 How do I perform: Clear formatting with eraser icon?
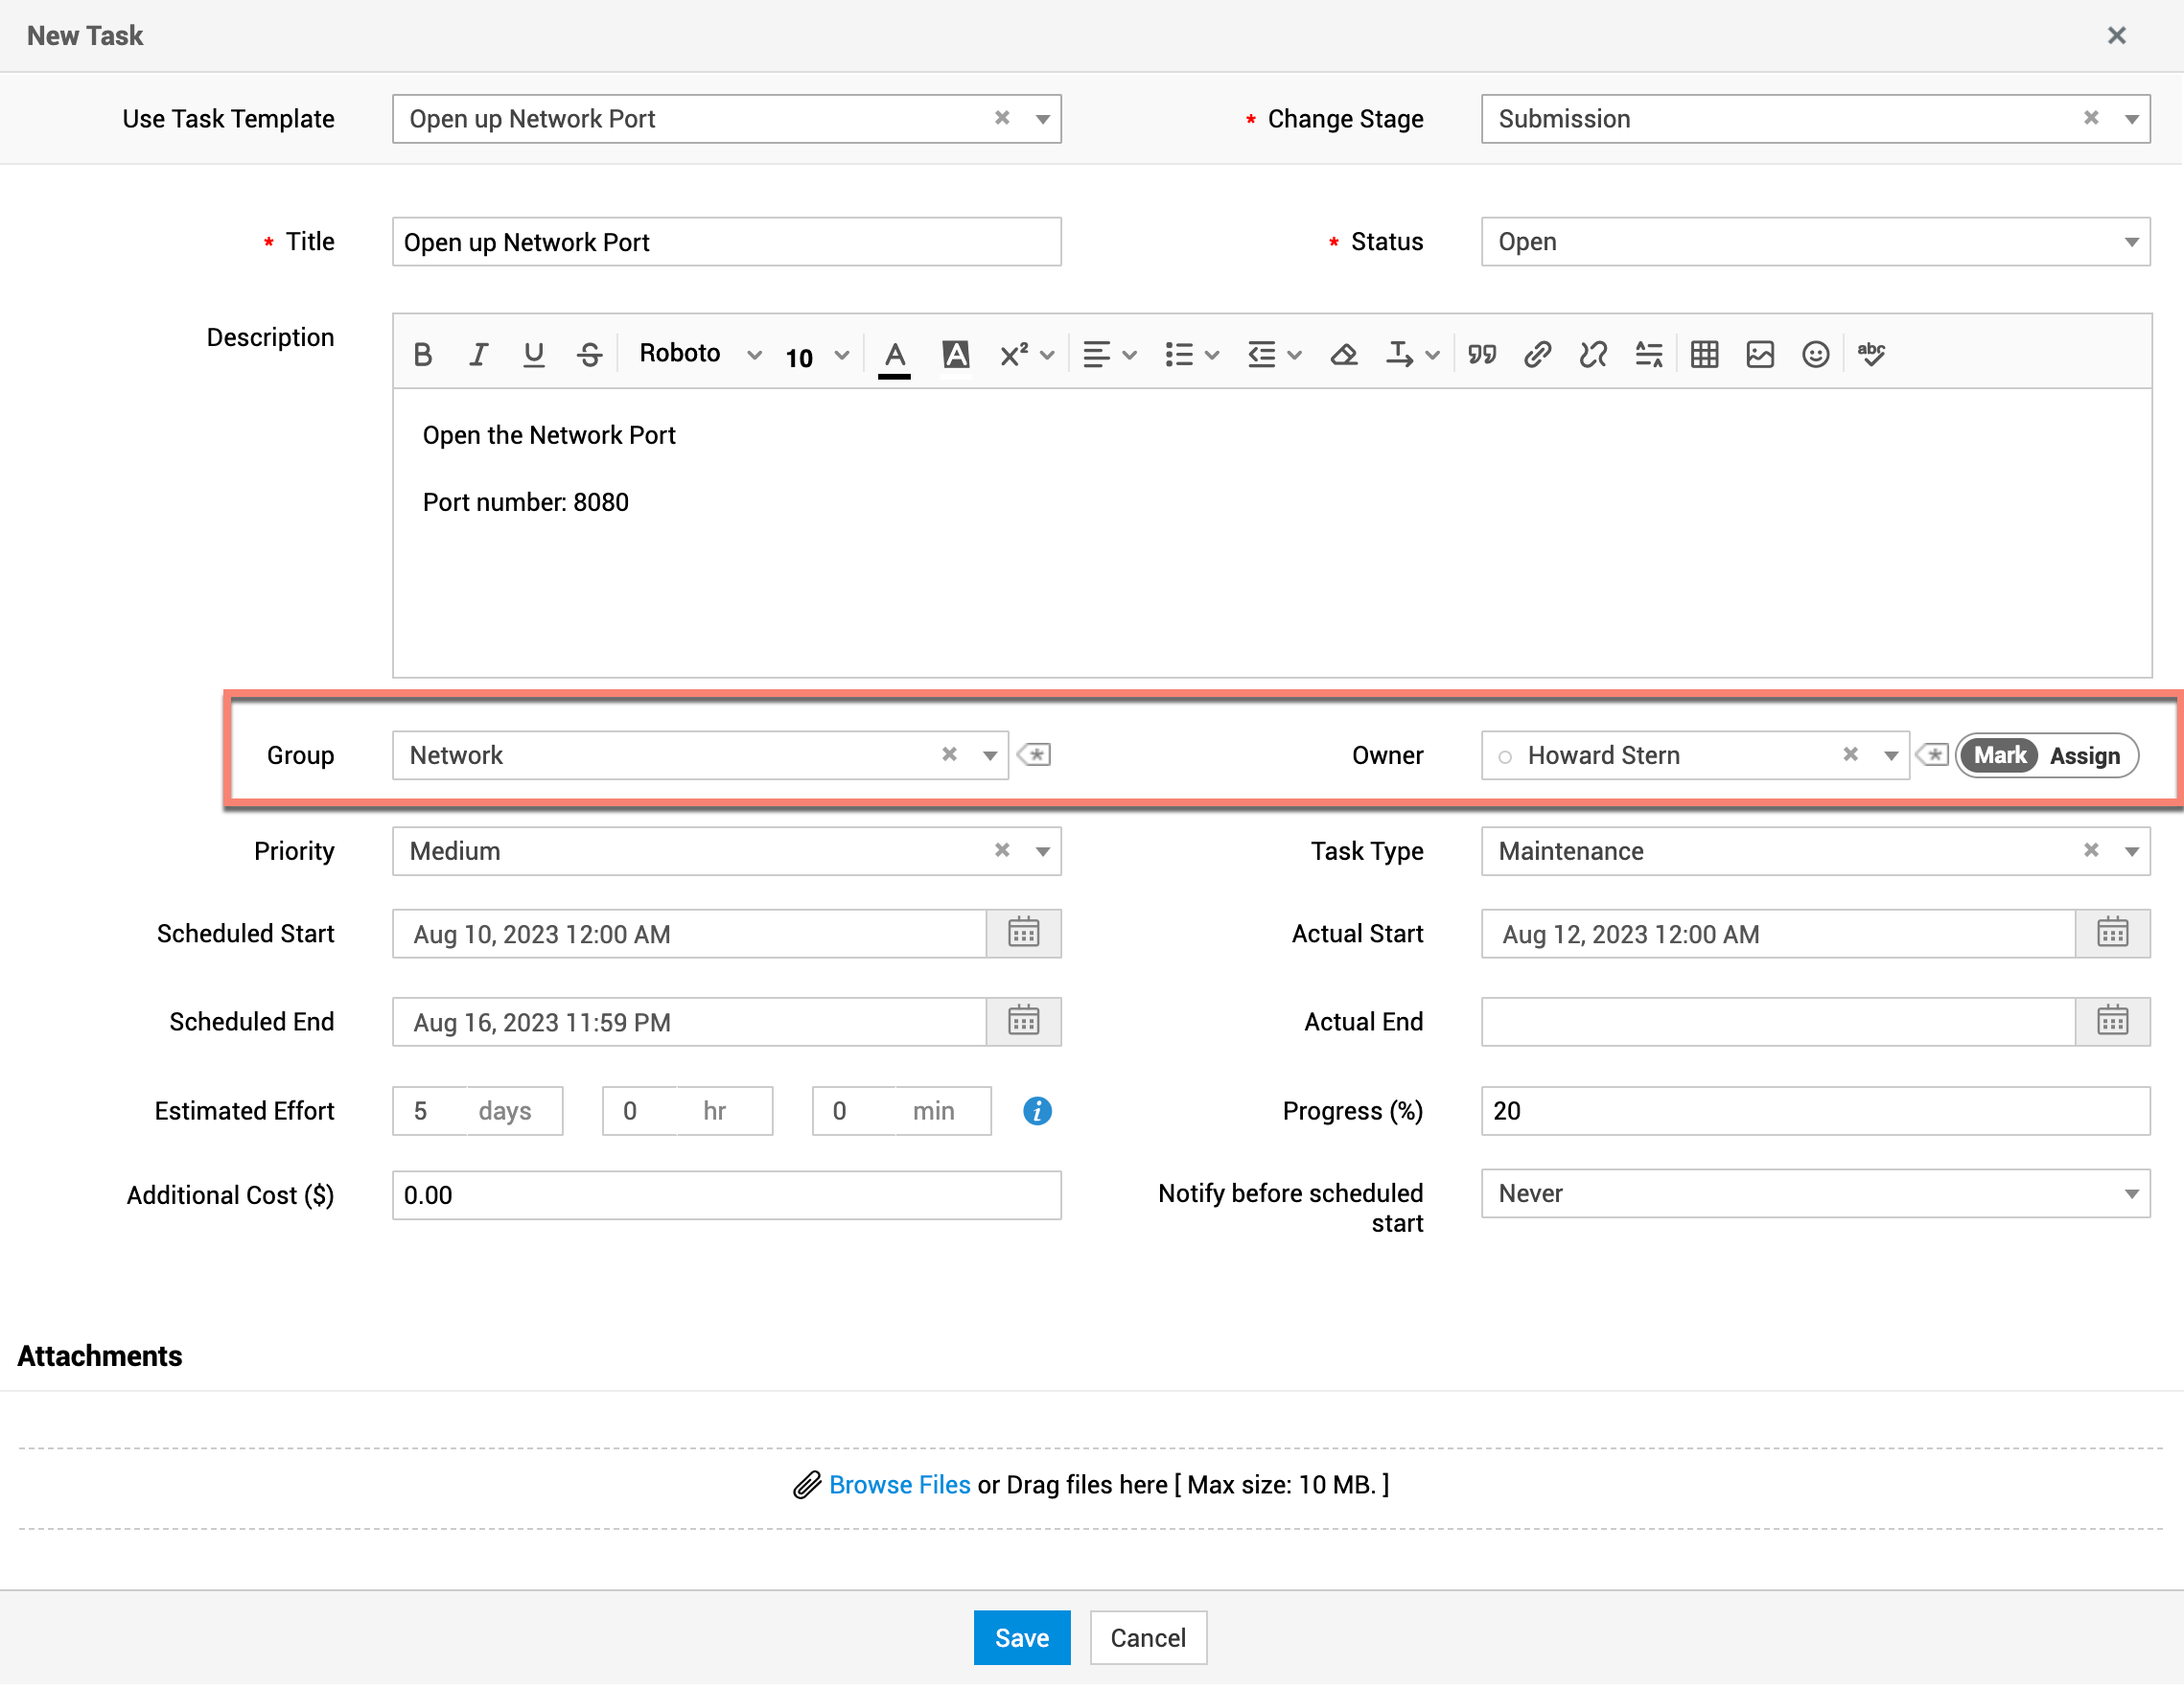[1344, 355]
